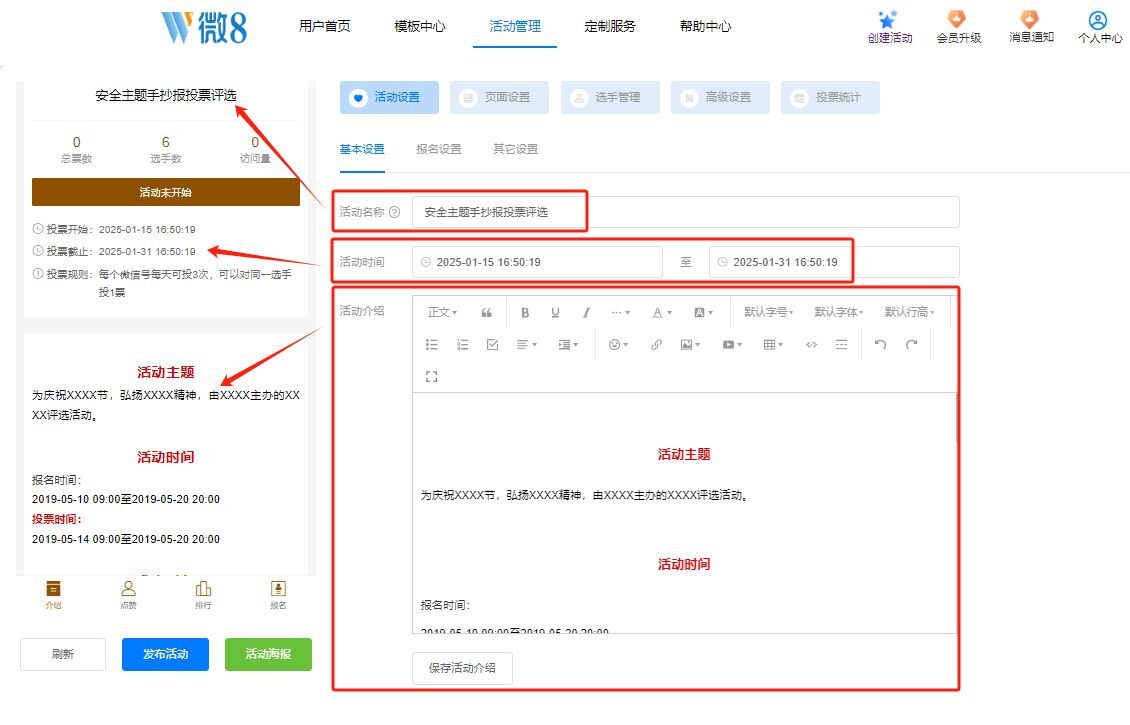Toggle italic formatting in the editor
1130x725 pixels.
click(x=586, y=313)
